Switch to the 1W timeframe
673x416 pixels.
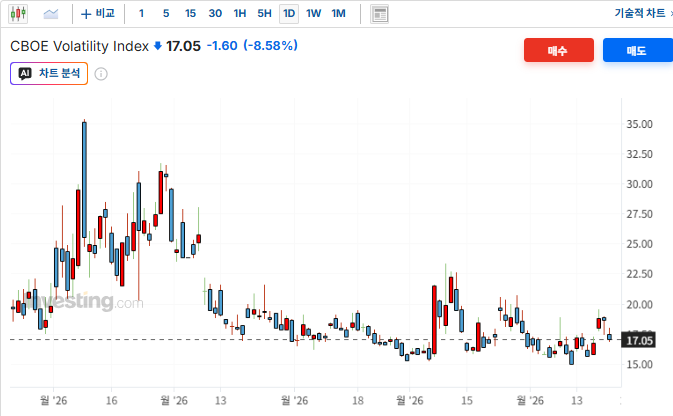coord(313,14)
